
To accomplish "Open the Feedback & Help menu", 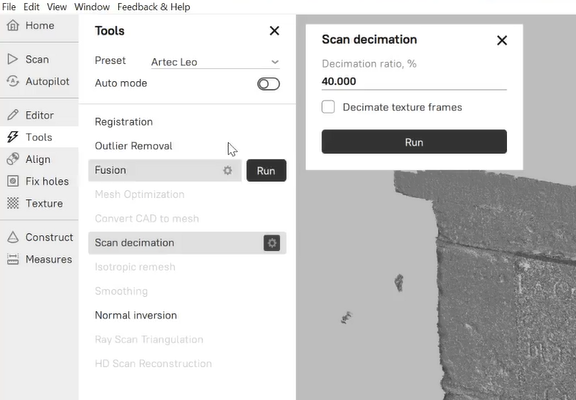I will 154,7.
